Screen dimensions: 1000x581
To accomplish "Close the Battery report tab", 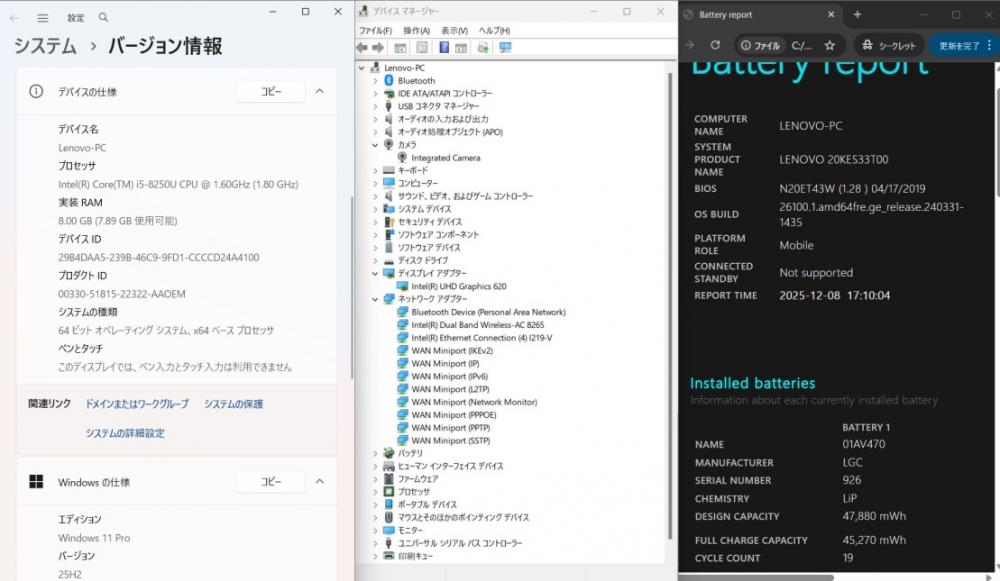I will 831,14.
